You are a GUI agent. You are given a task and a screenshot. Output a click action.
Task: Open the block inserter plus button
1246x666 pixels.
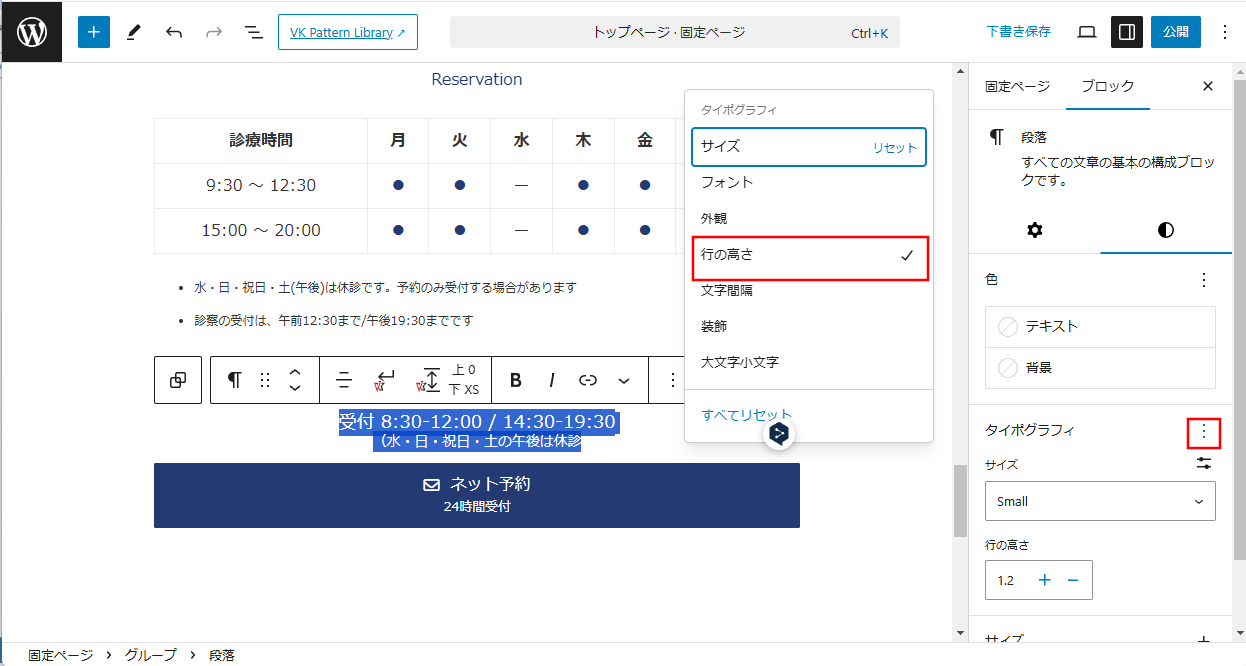[94, 32]
